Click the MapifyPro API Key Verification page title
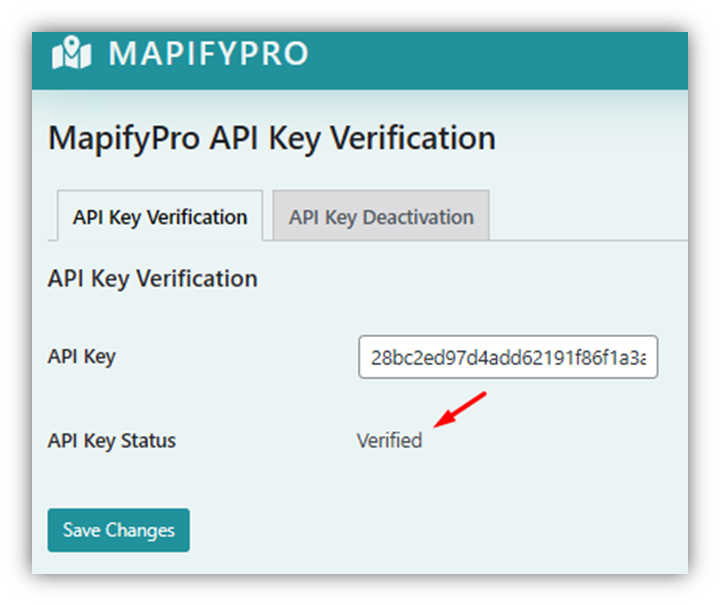Viewport: 720px width, 606px height. [272, 138]
